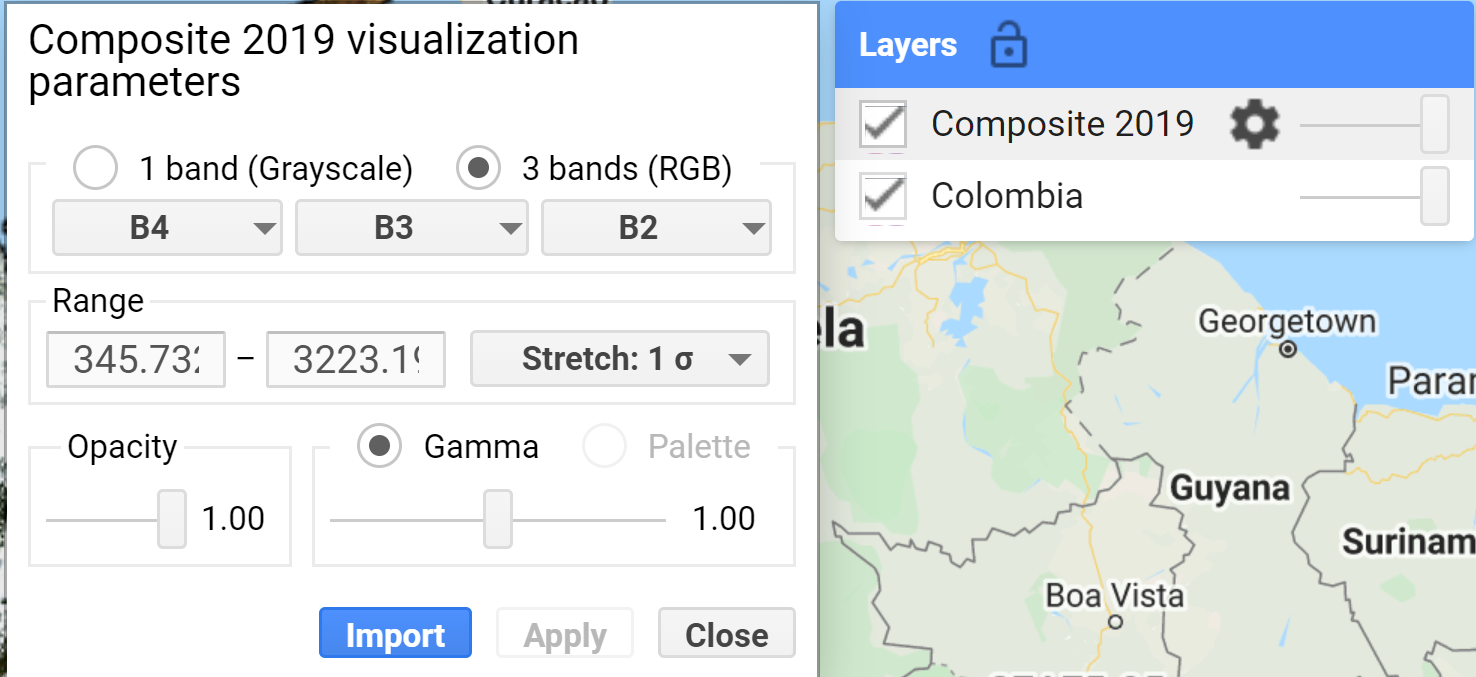
Task: Click the Opacity slider handle
Action: (x=172, y=519)
